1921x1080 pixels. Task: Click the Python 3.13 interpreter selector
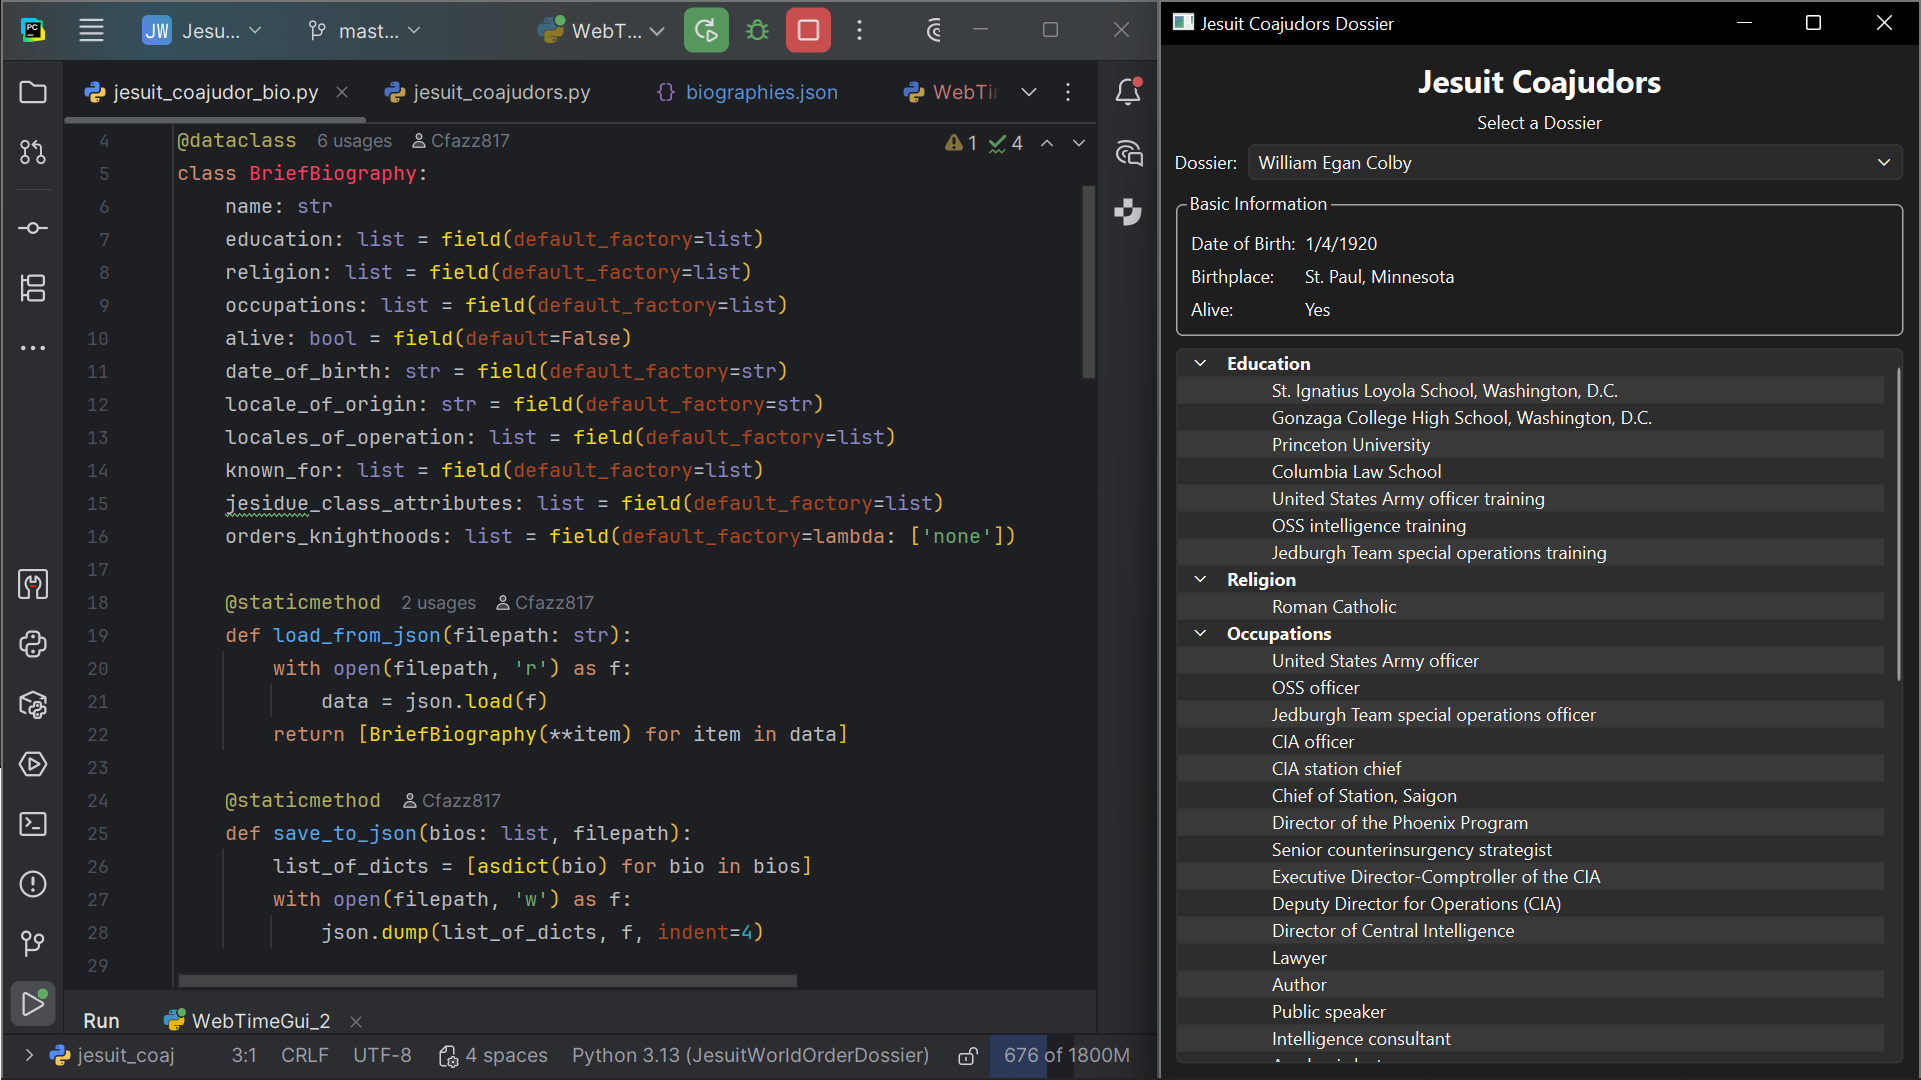(x=750, y=1056)
